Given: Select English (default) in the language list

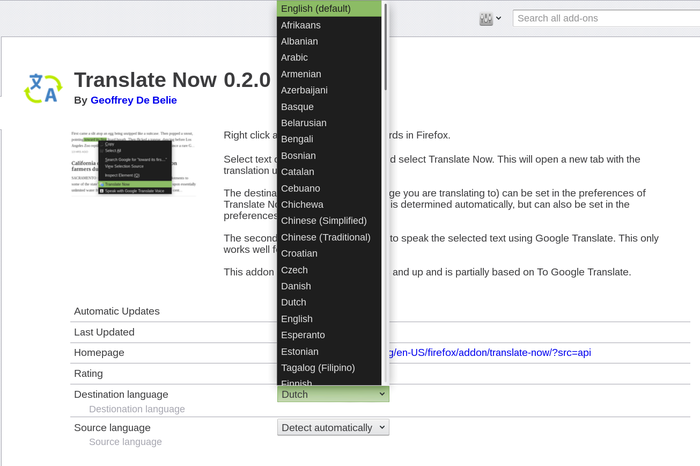Looking at the screenshot, I should [x=329, y=8].
